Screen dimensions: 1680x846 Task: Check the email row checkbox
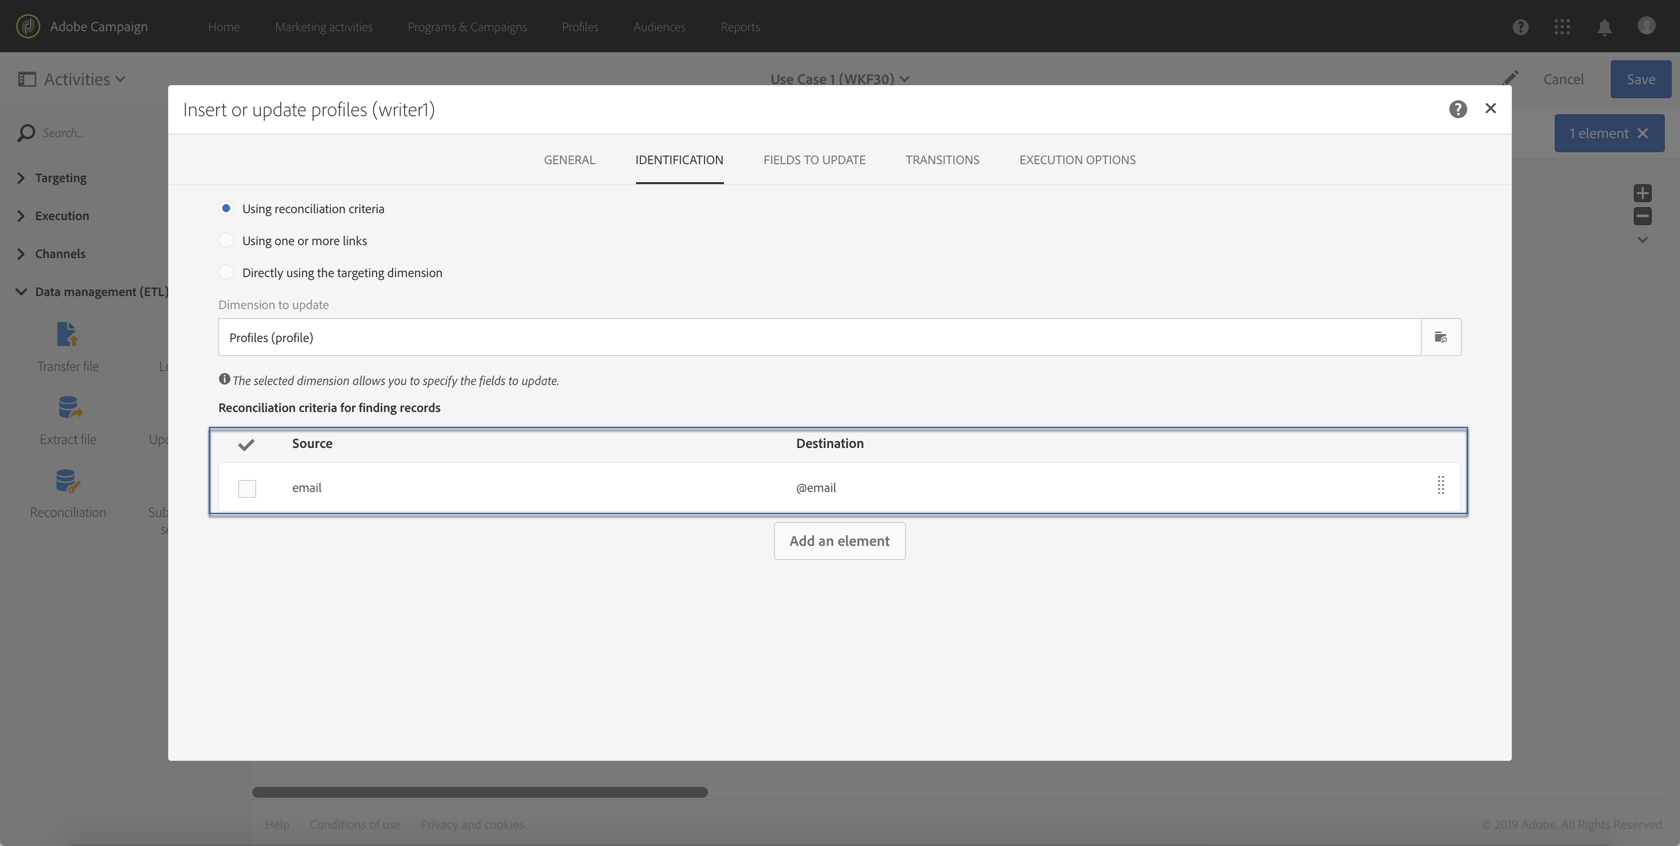(247, 488)
